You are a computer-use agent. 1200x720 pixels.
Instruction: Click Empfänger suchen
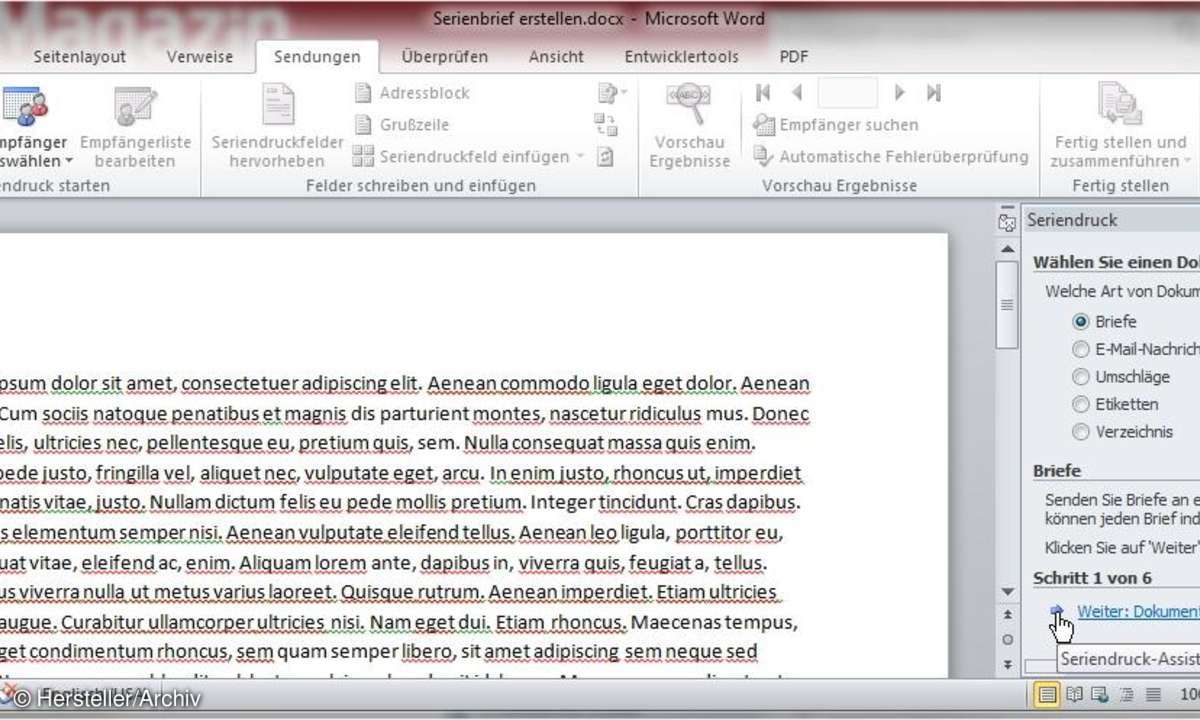pos(835,125)
